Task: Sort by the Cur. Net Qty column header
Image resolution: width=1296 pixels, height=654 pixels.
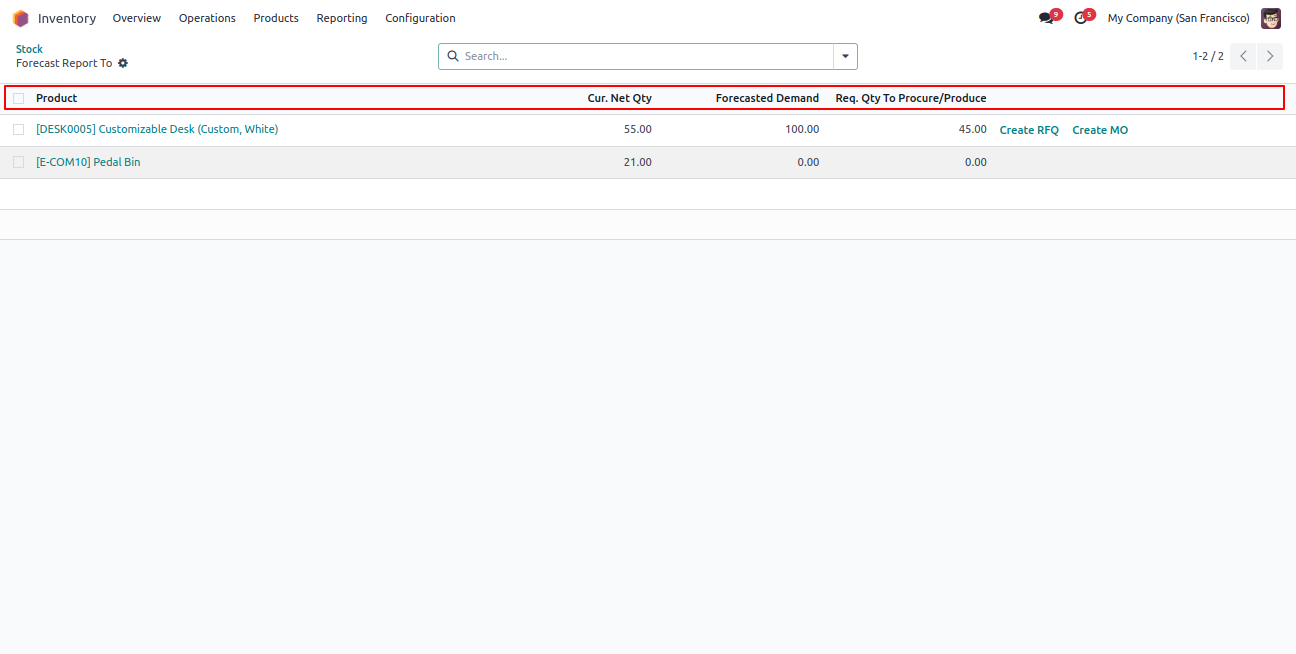Action: (619, 98)
